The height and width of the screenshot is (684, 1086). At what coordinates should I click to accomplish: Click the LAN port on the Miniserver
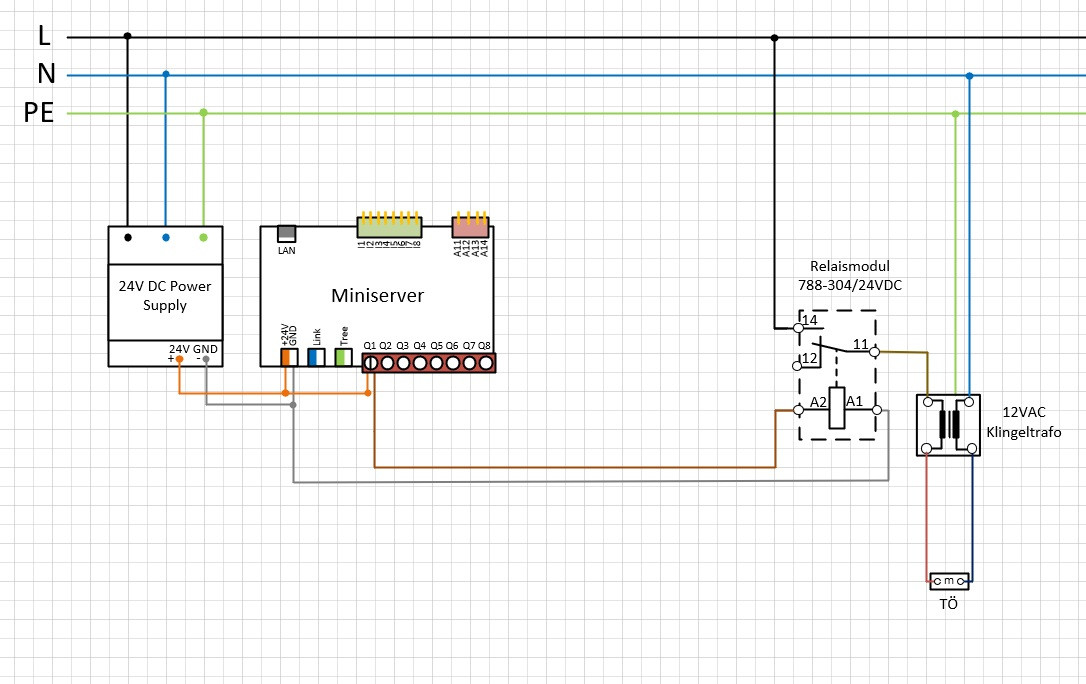click(x=286, y=233)
